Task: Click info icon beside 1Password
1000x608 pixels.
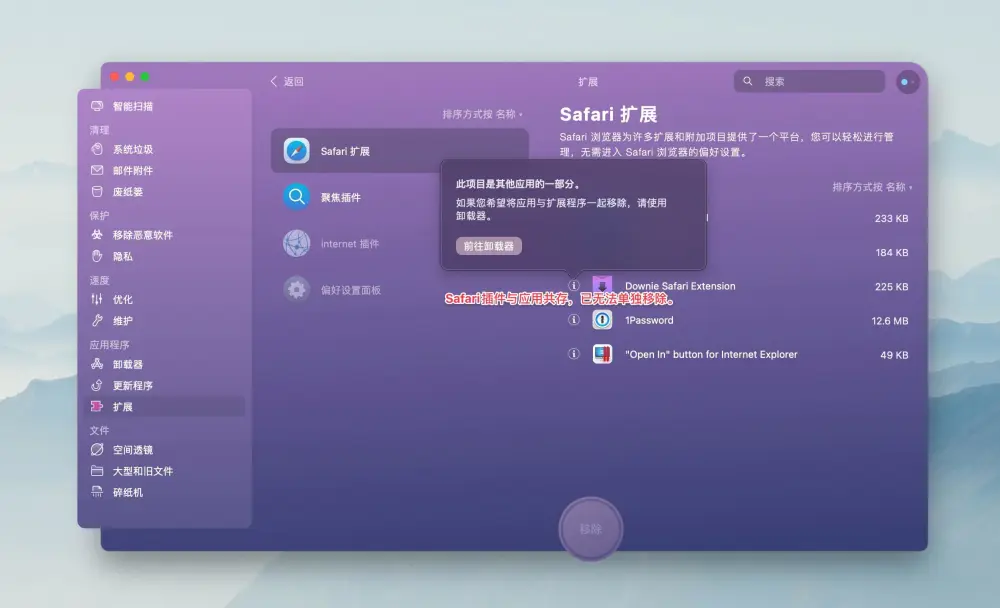Action: [x=574, y=320]
